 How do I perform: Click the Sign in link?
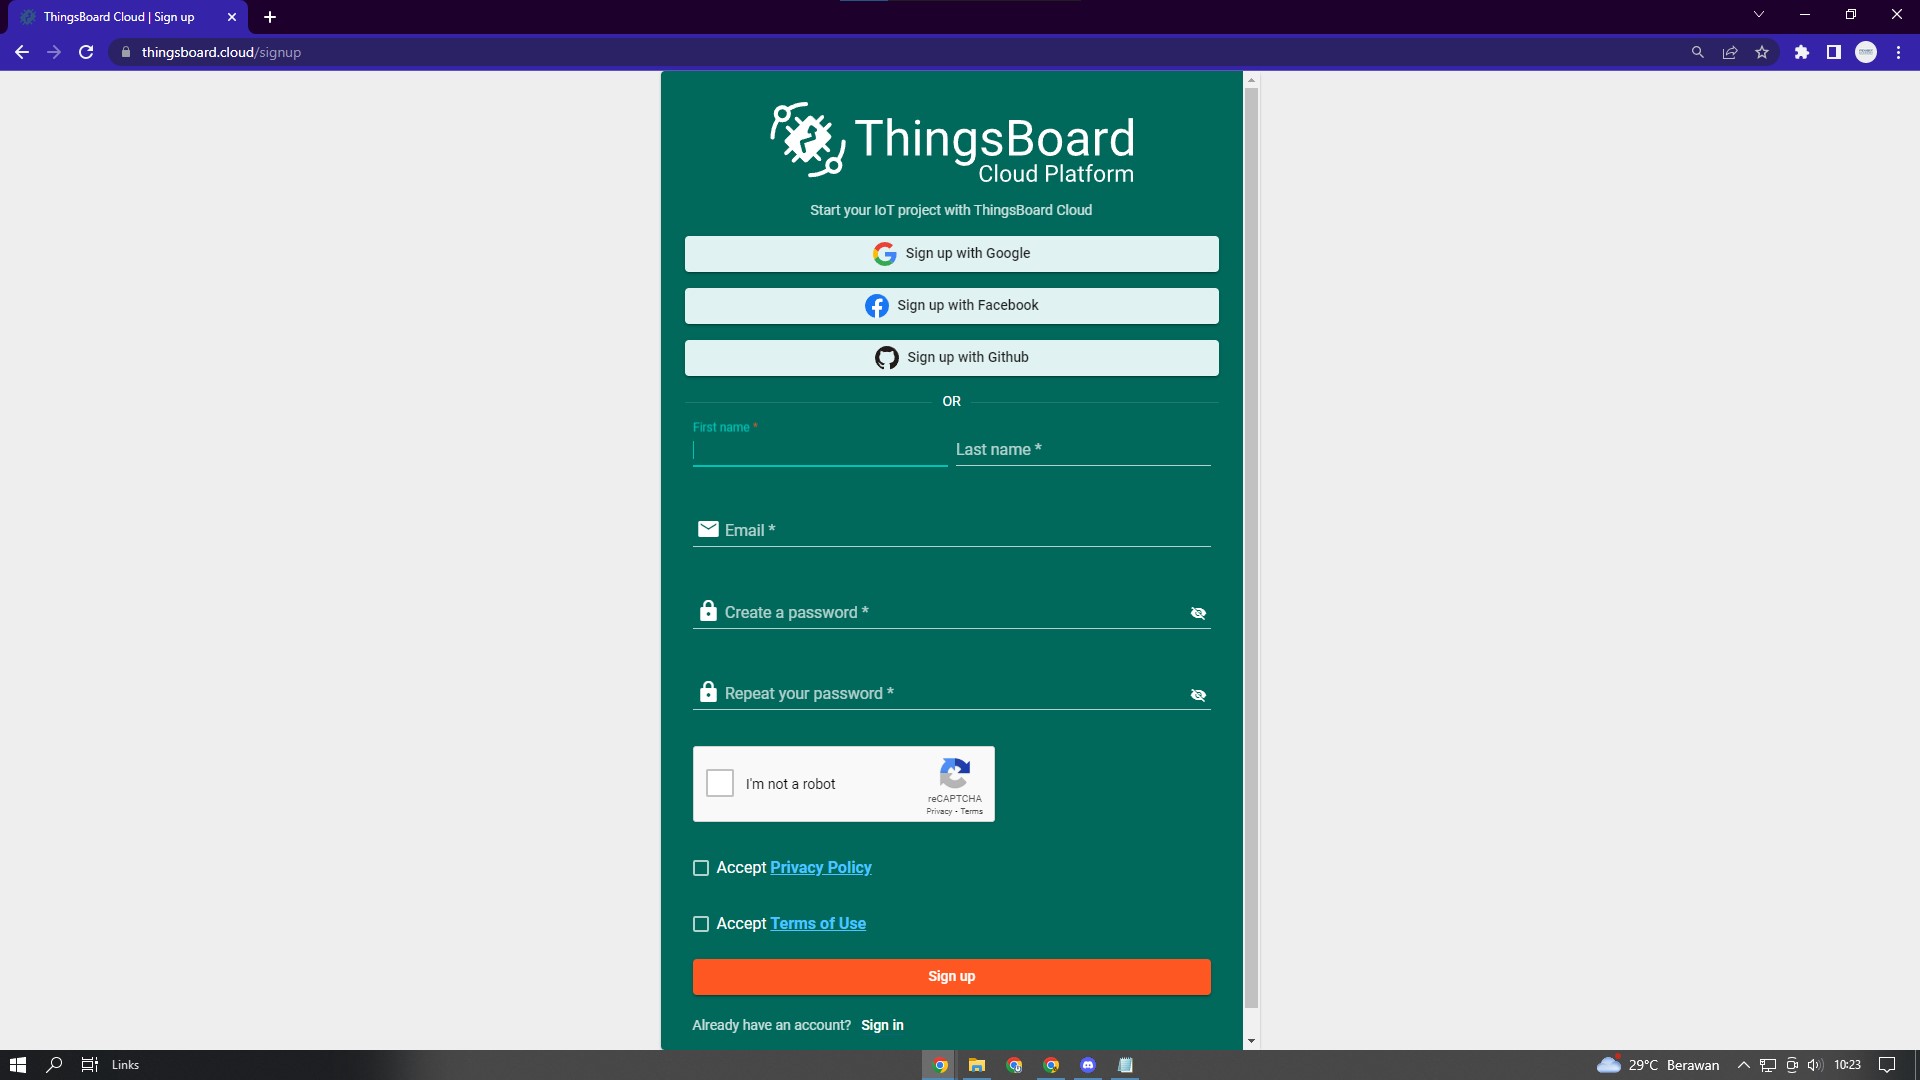click(x=882, y=1025)
